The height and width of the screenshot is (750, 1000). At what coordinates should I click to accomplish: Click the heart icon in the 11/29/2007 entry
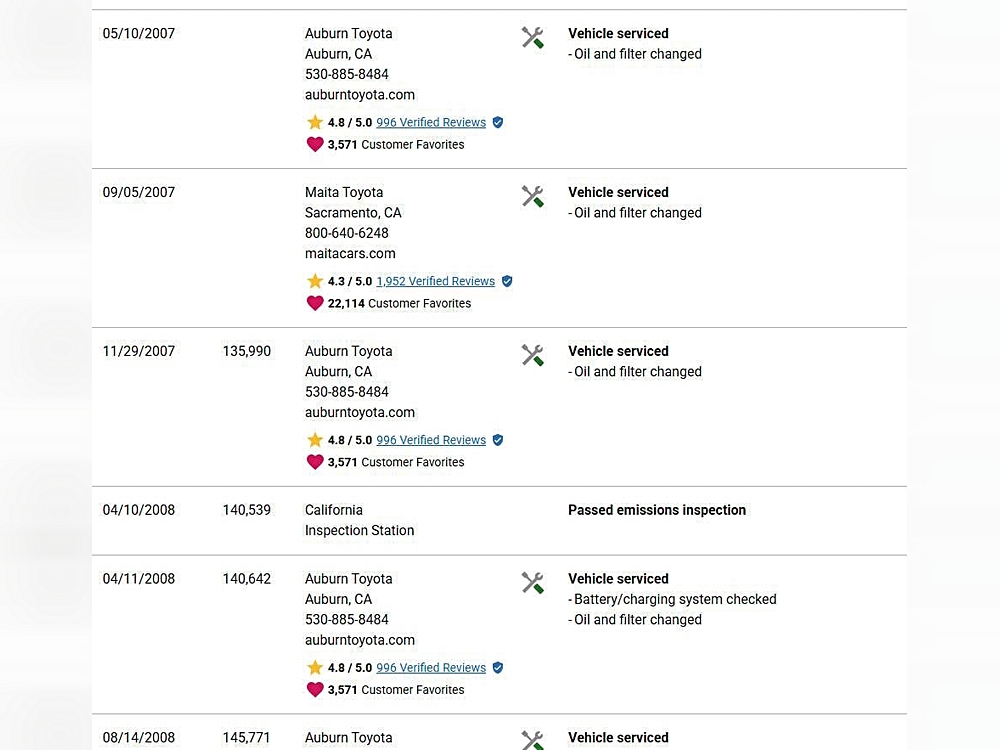[x=315, y=462]
